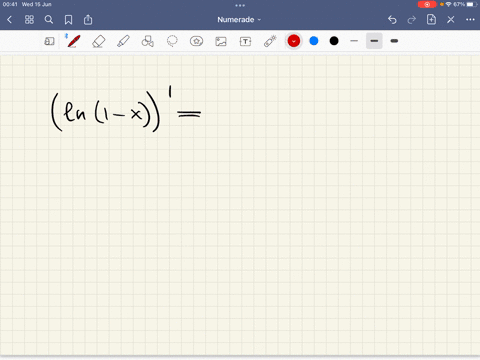Add a new page

click(431, 19)
